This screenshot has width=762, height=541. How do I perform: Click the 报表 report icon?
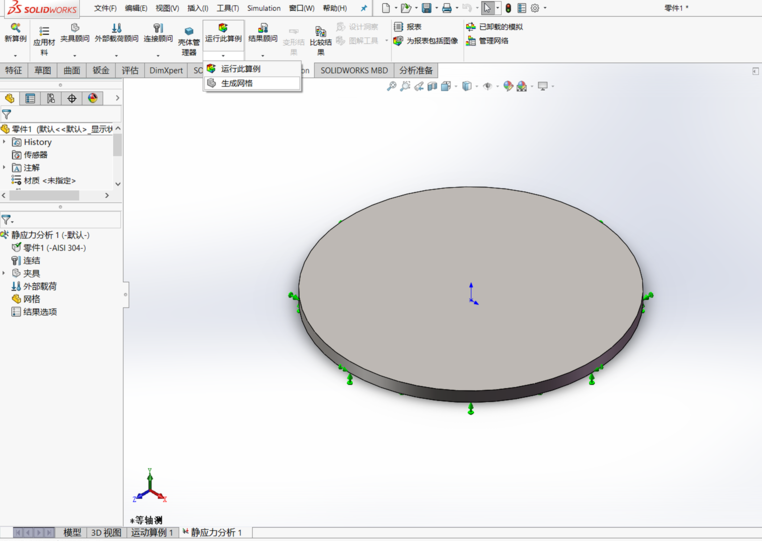[x=398, y=27]
